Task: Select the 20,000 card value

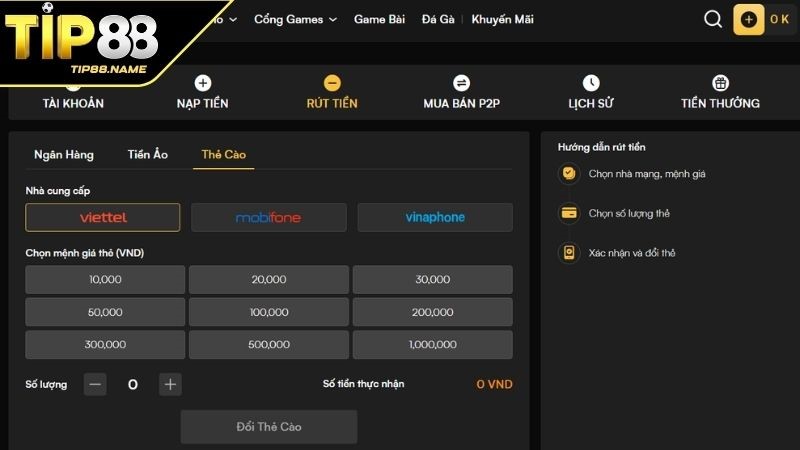Action: point(269,280)
